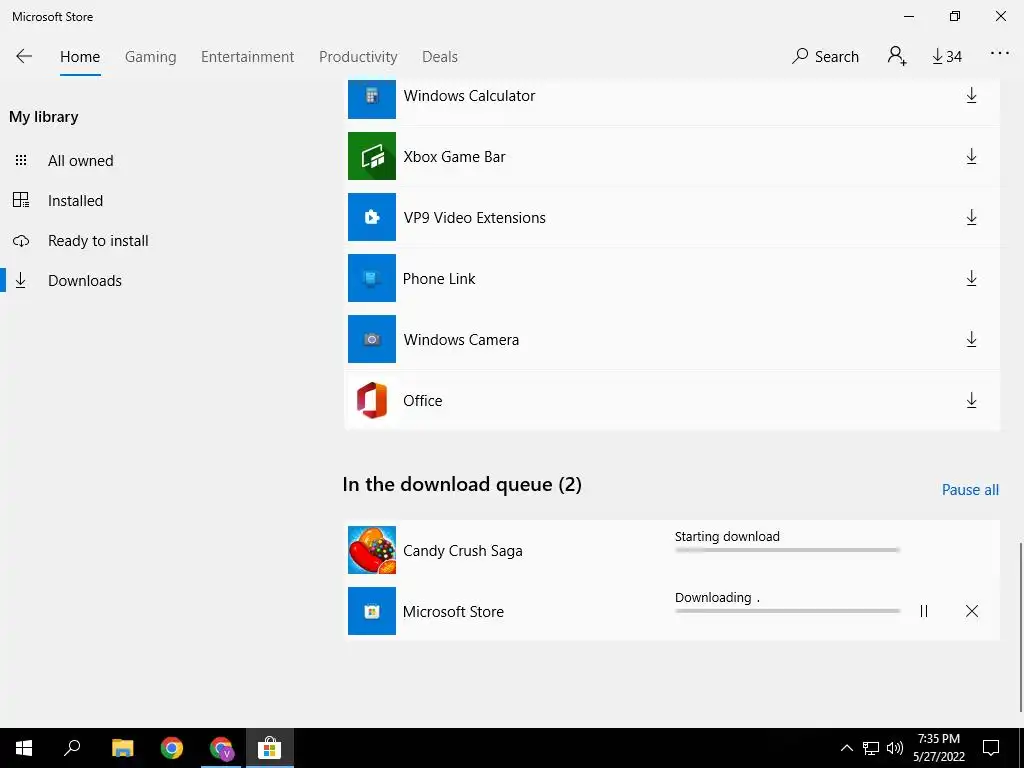Open taskbar search magnifier
Image resolution: width=1024 pixels, height=768 pixels.
[x=72, y=748]
